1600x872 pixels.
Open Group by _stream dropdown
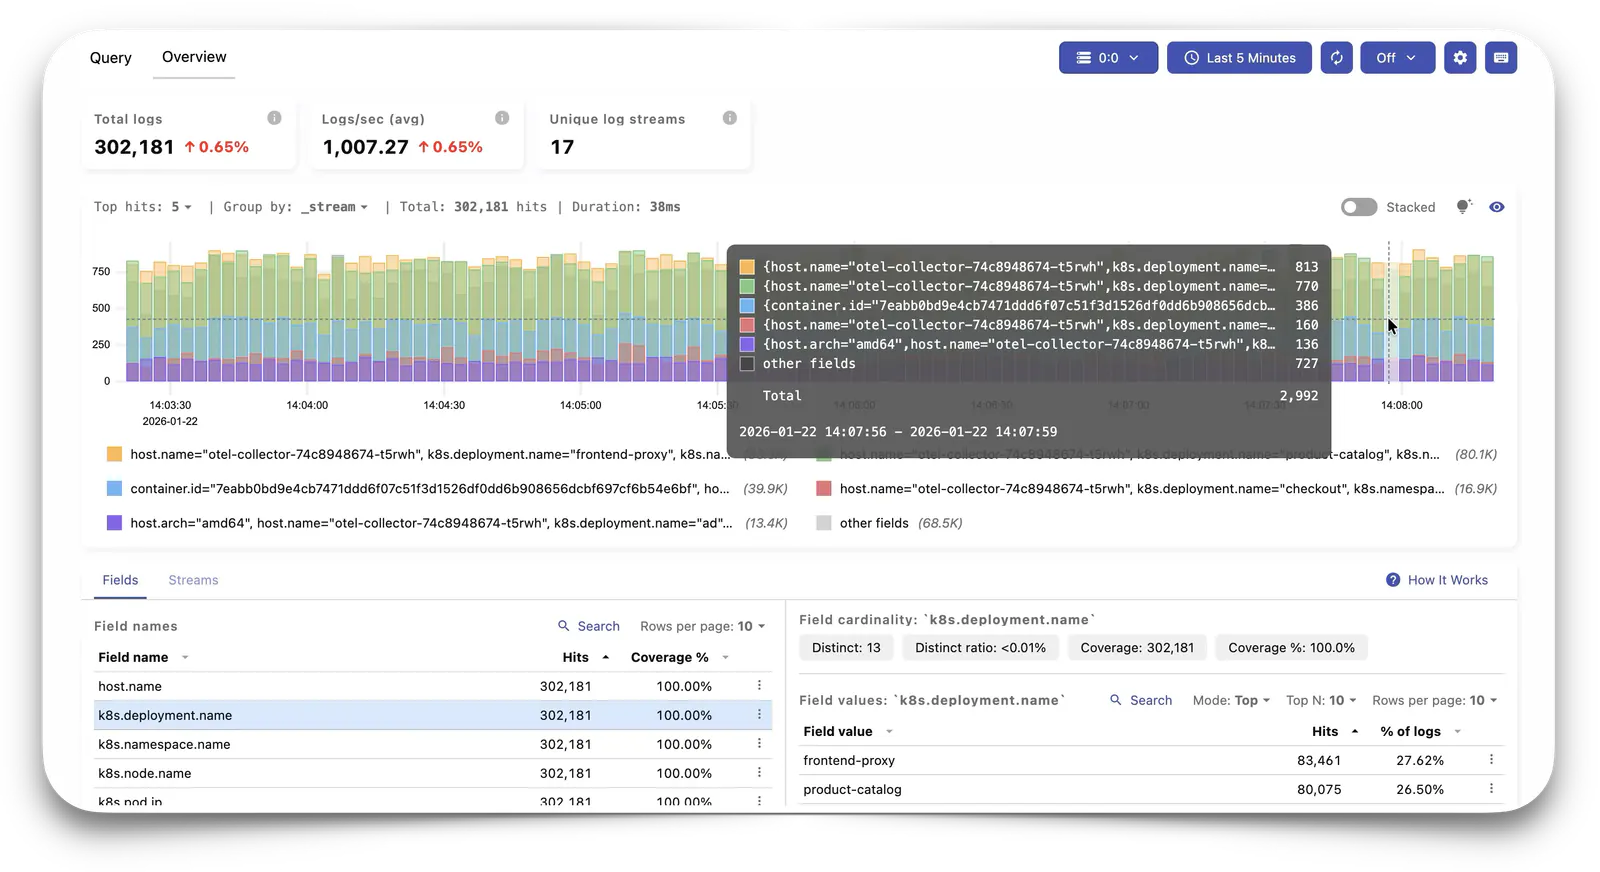[x=334, y=207]
